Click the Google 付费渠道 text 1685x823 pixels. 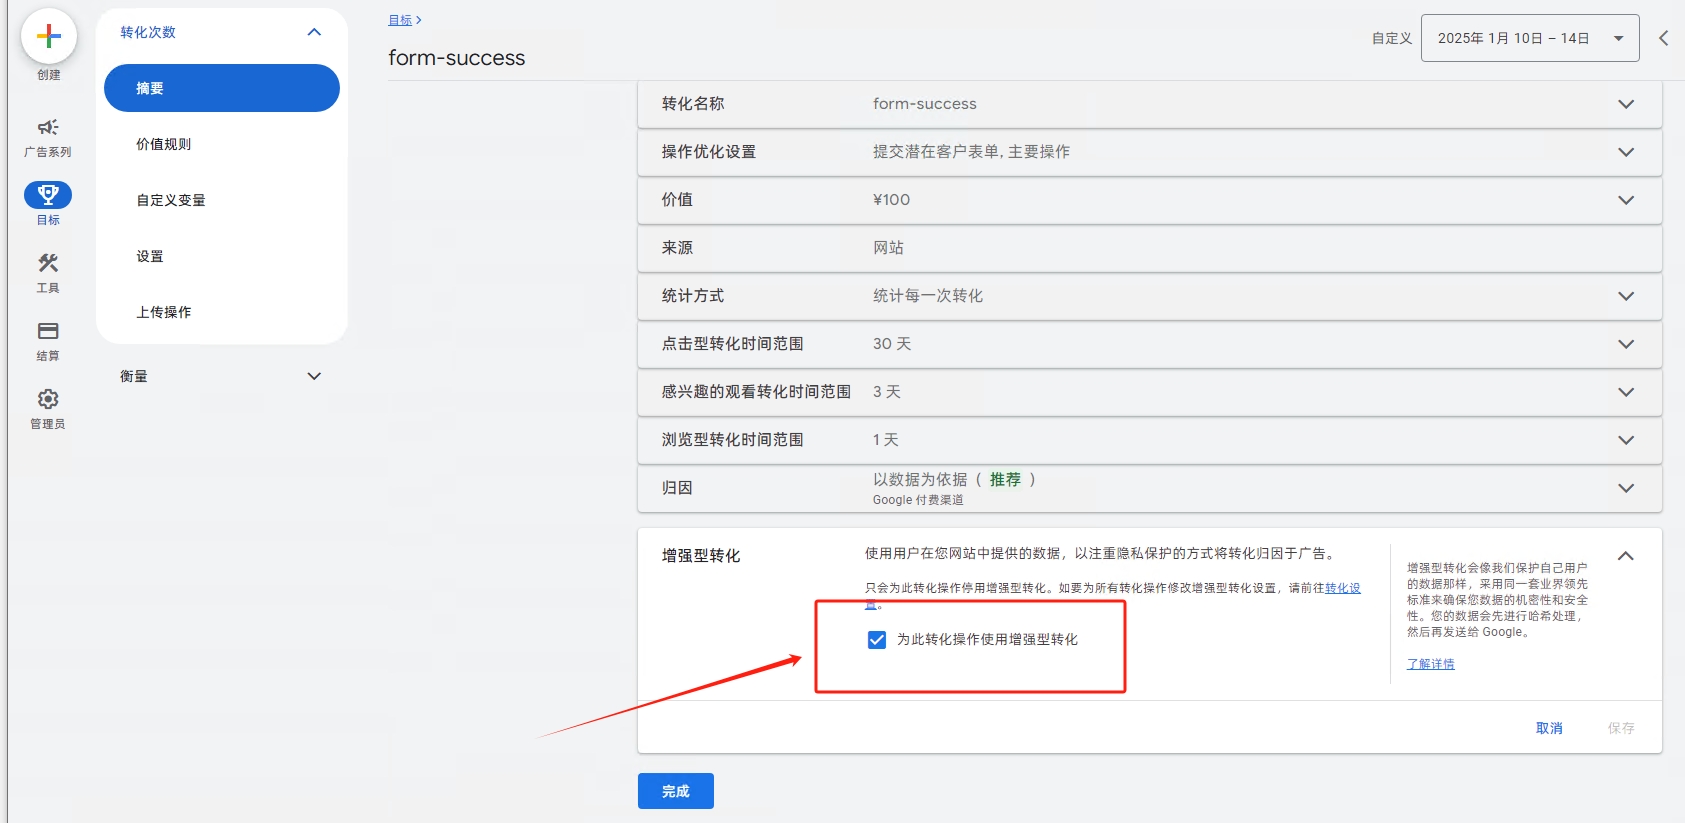(x=918, y=500)
